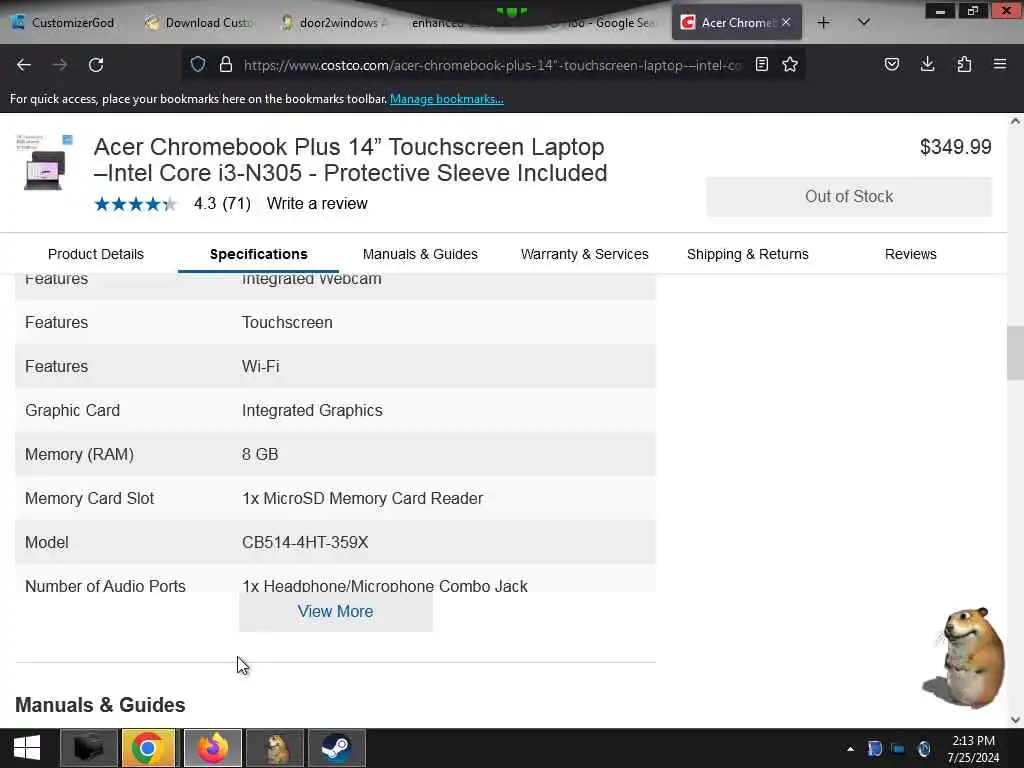This screenshot has width=1024, height=768.
Task: Click the scrollbar down arrow
Action: [x=1015, y=720]
